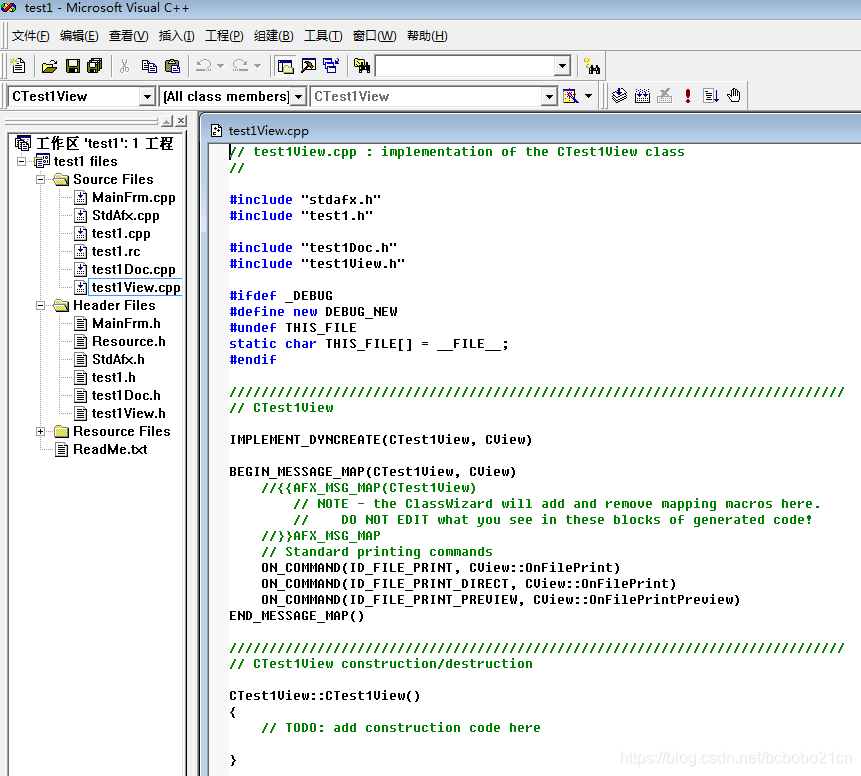The image size is (861, 776).
Task: Select MainFrm.cpp in the file tree
Action: pos(133,198)
